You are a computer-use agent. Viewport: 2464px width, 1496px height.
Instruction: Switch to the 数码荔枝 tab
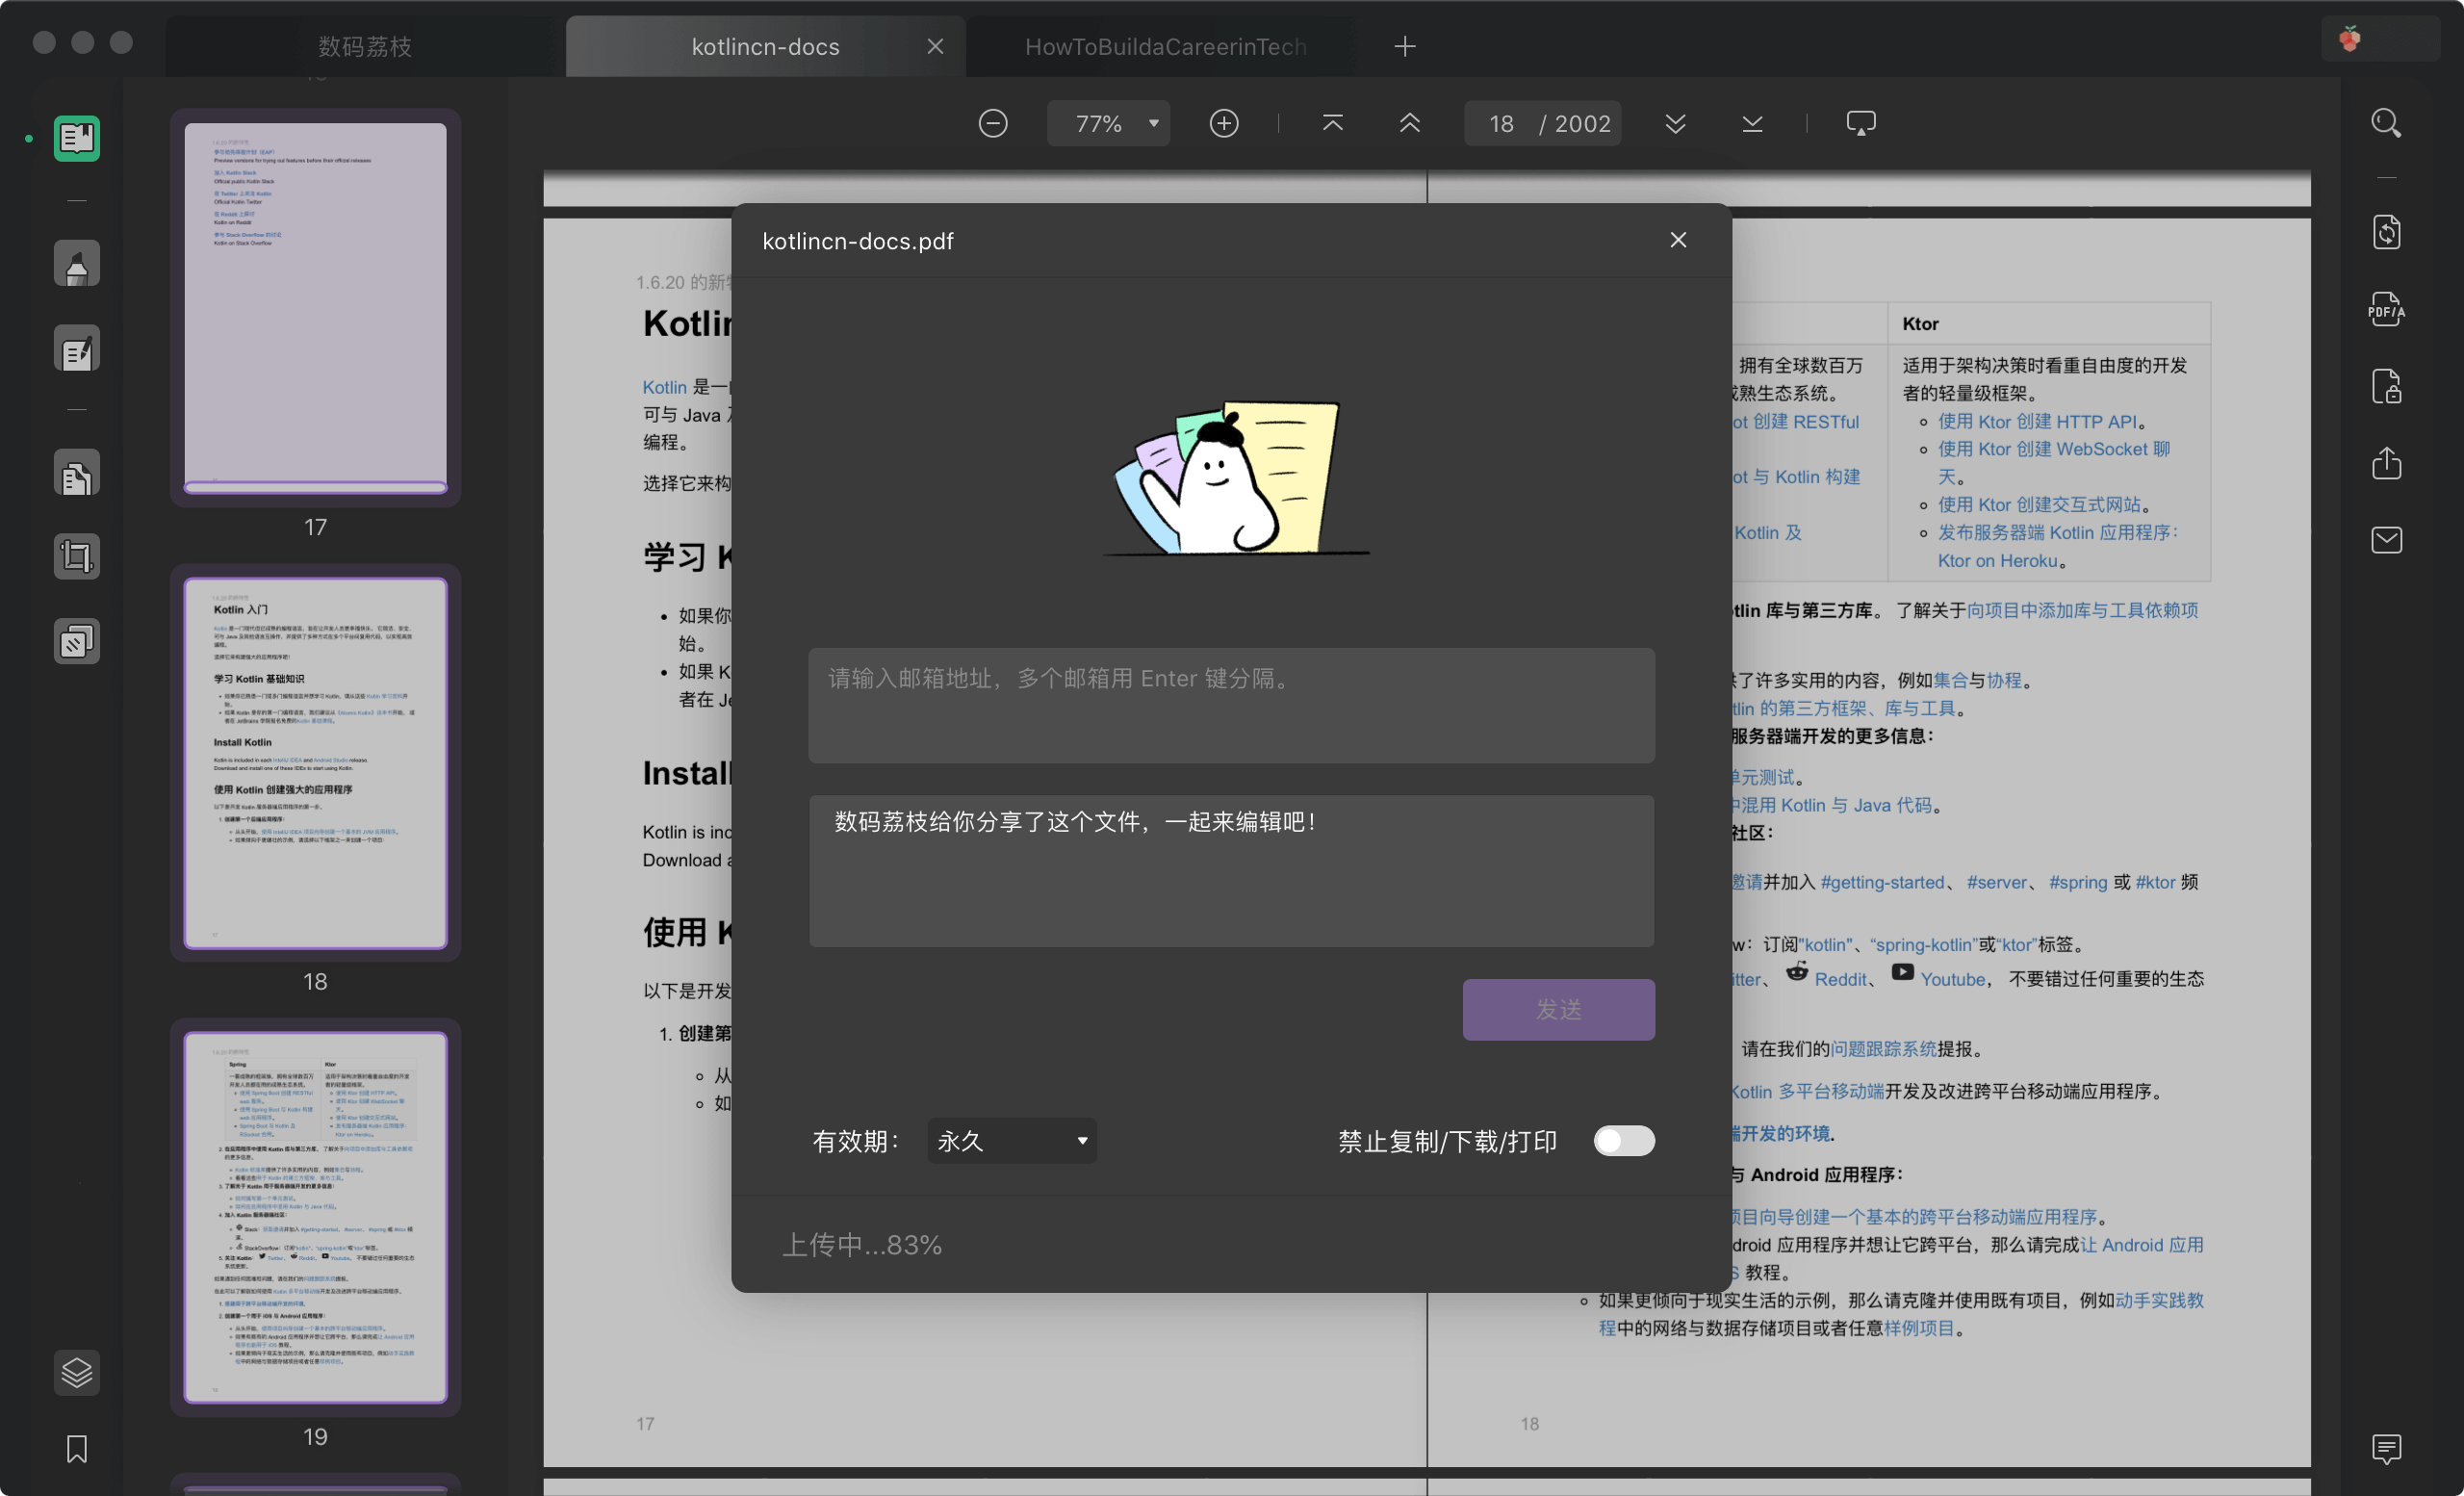(364, 46)
